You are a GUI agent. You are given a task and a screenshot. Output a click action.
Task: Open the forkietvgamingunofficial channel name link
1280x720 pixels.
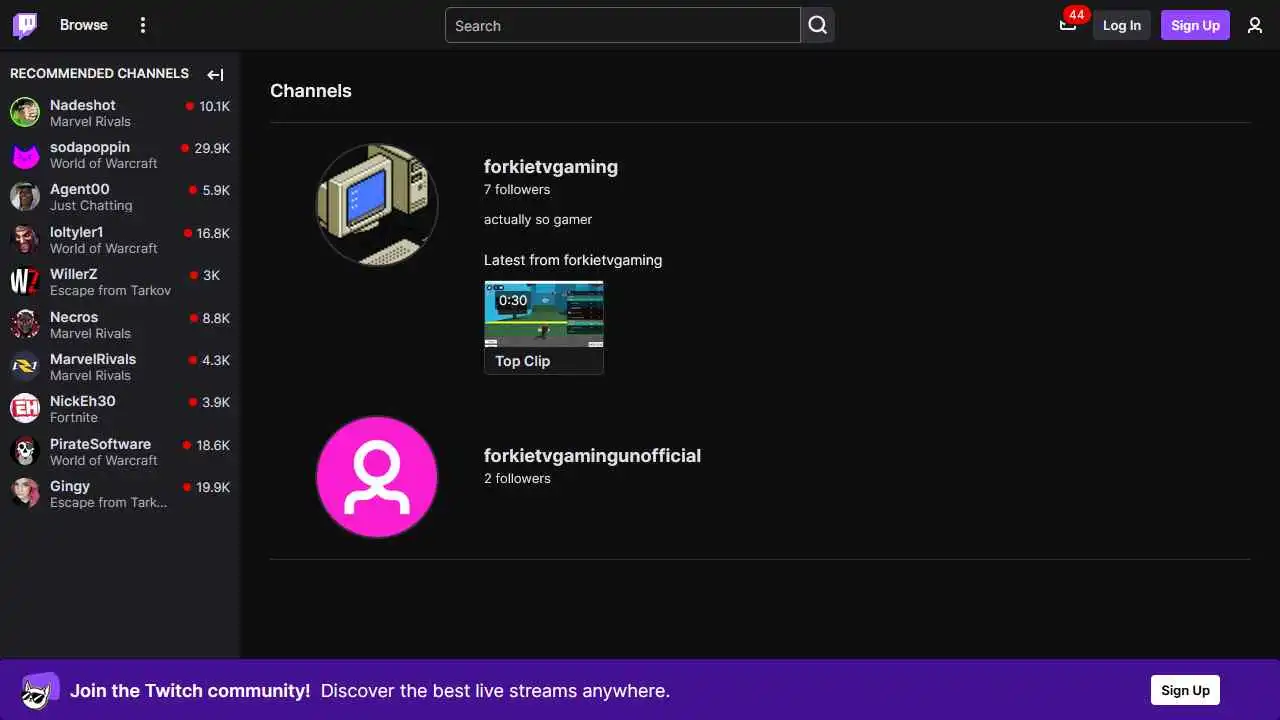tap(592, 456)
